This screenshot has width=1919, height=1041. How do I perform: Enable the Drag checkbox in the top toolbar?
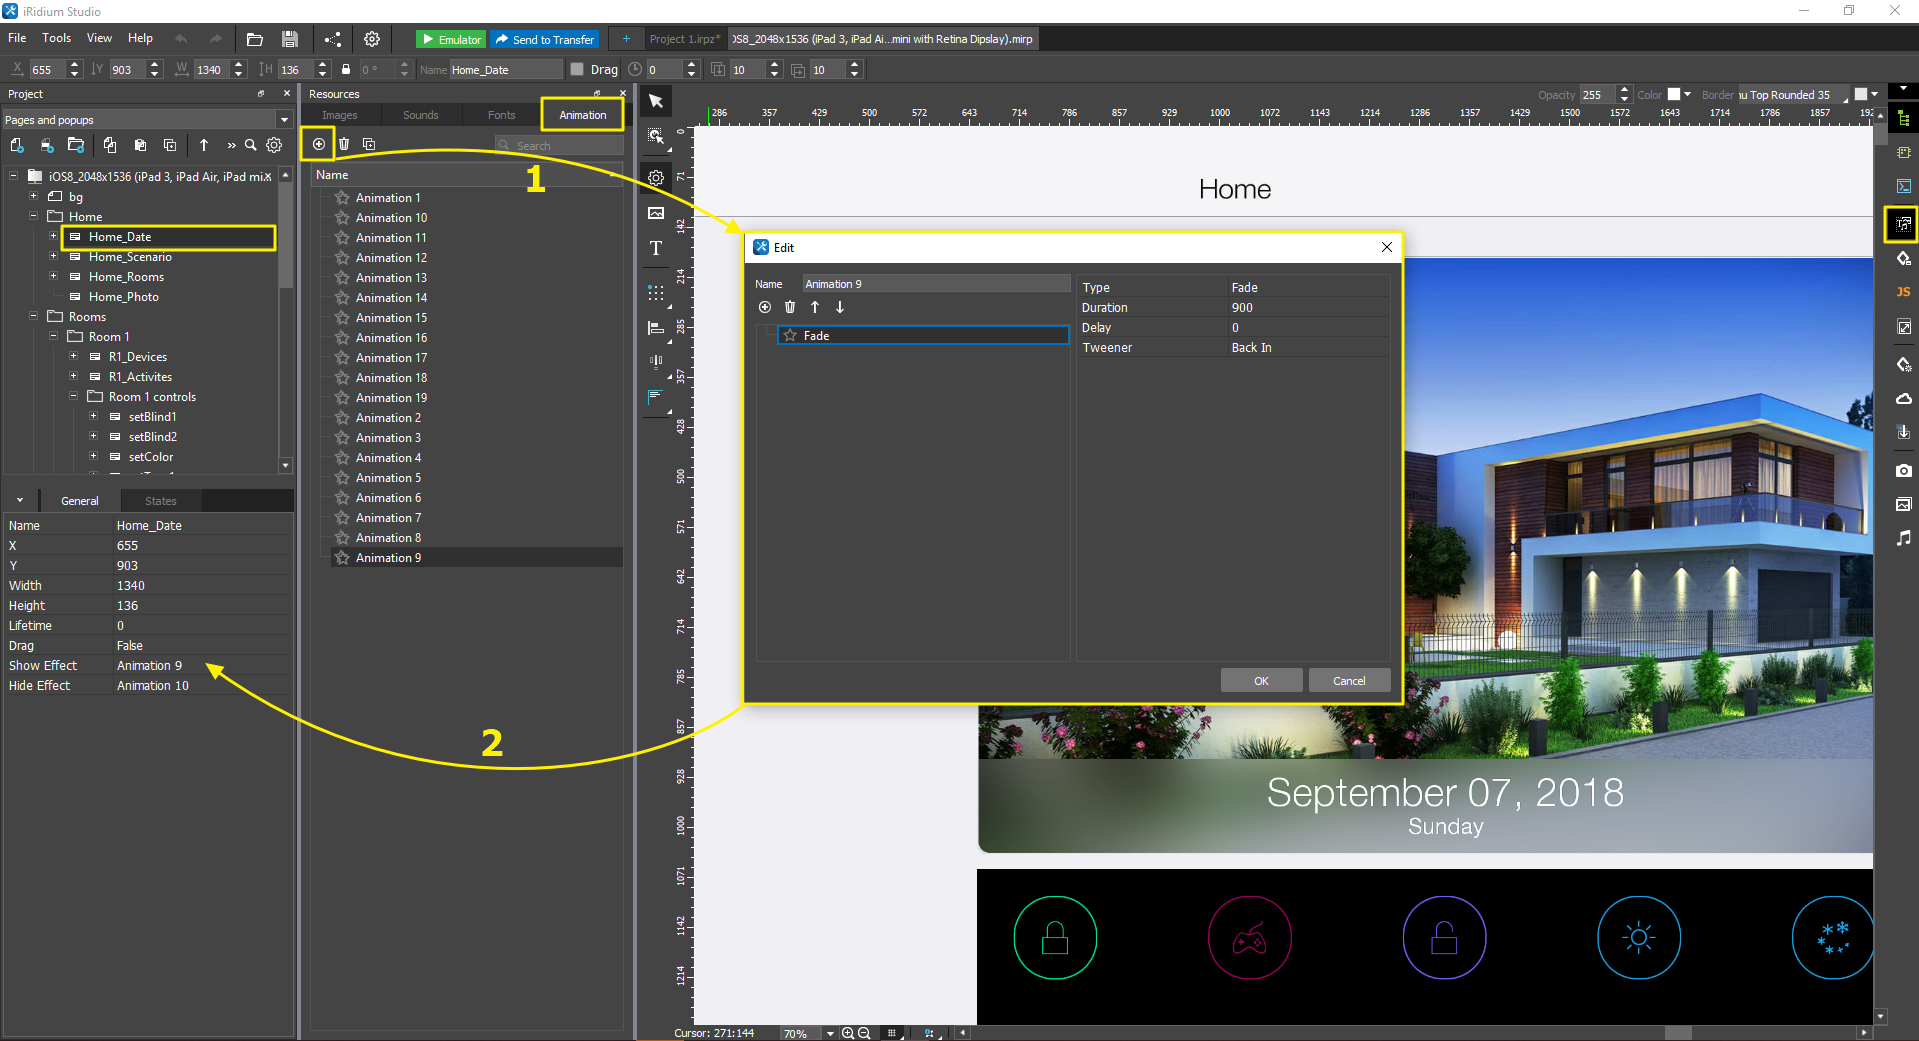[577, 69]
